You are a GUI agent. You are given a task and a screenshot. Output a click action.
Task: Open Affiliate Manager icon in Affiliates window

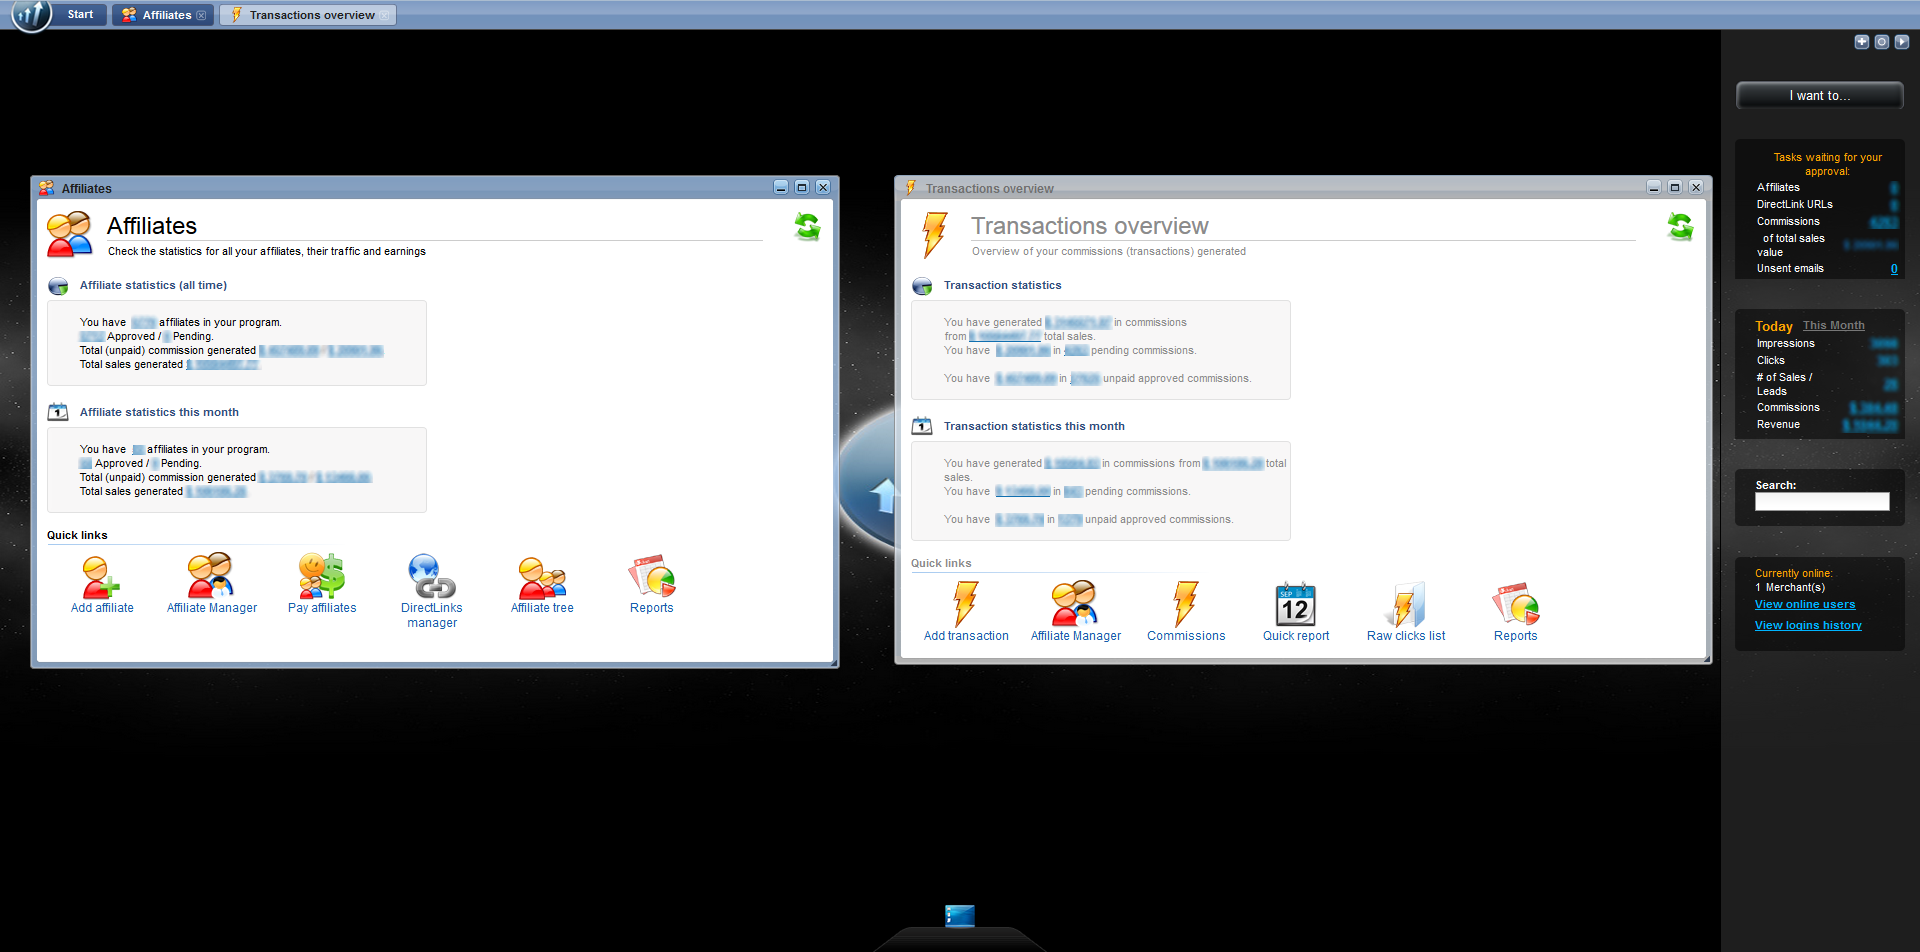(x=211, y=576)
